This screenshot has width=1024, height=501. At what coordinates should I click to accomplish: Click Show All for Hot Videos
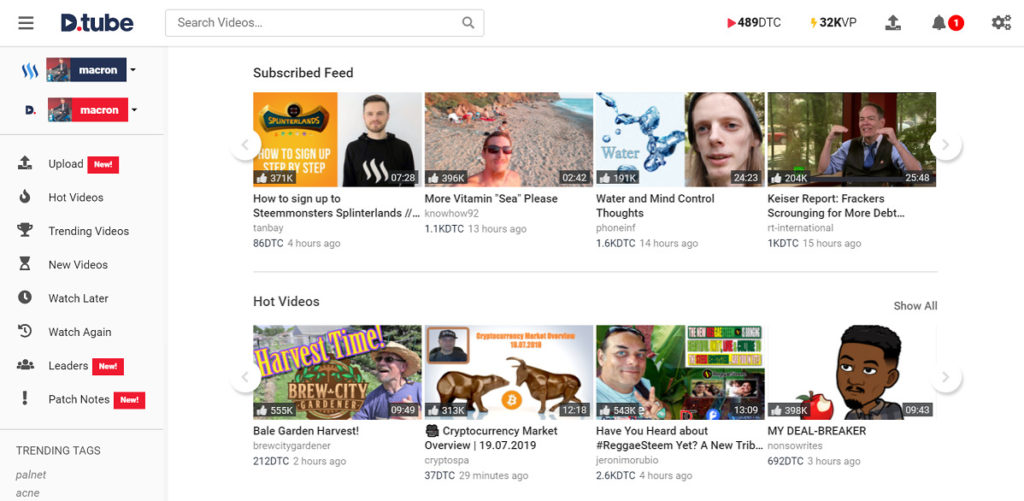915,306
